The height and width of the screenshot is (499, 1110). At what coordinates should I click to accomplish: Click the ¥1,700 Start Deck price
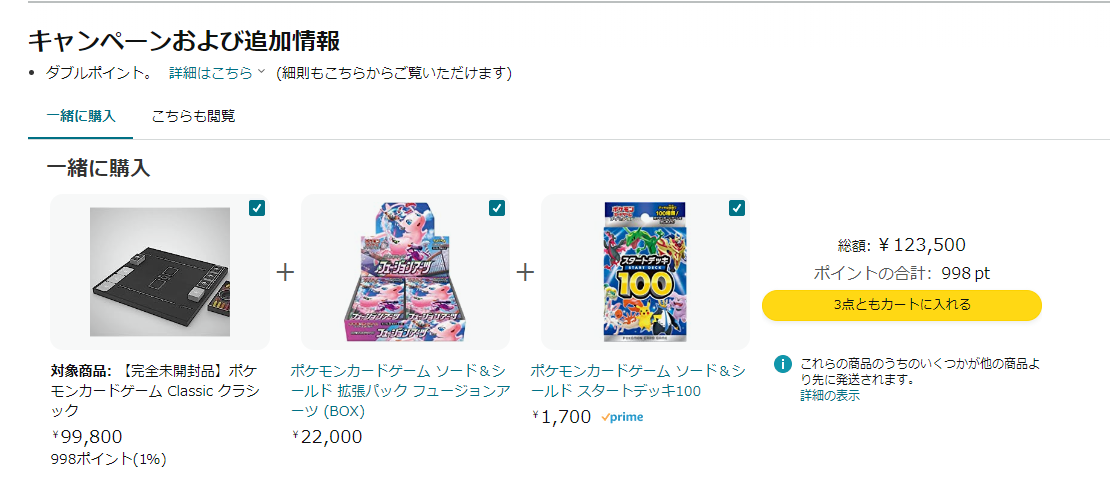click(x=561, y=417)
